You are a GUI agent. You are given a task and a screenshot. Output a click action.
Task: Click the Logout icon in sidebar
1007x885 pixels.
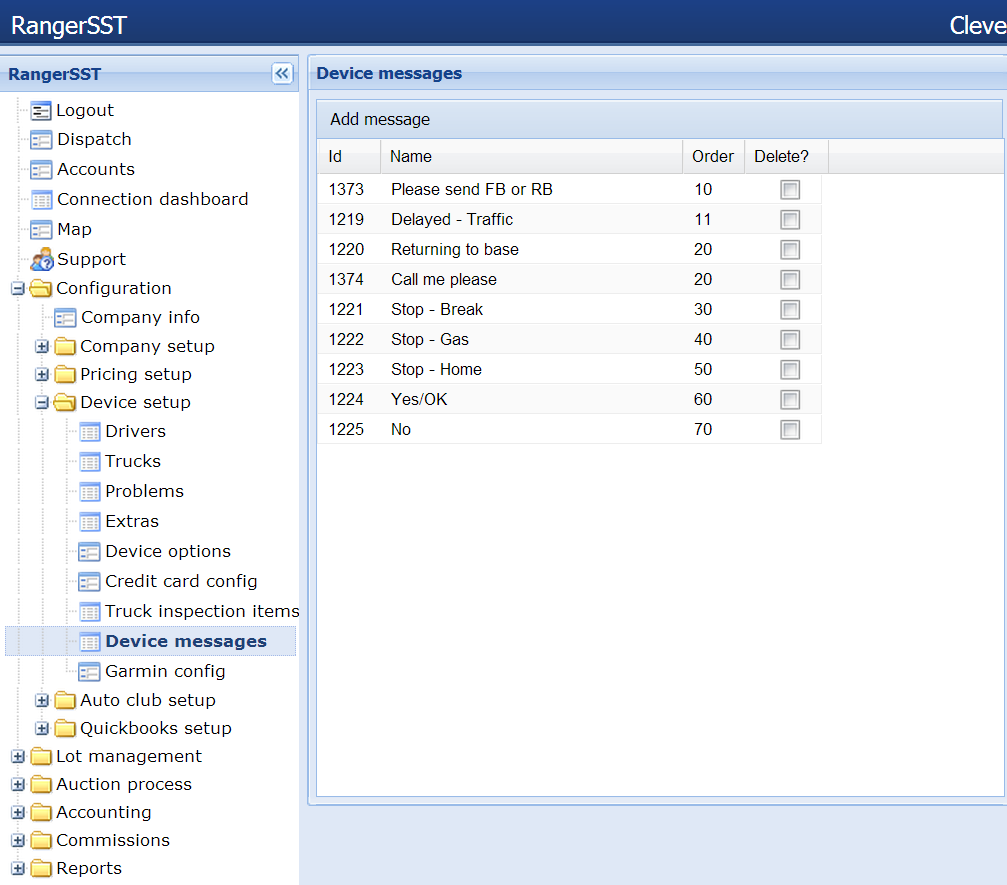[40, 111]
